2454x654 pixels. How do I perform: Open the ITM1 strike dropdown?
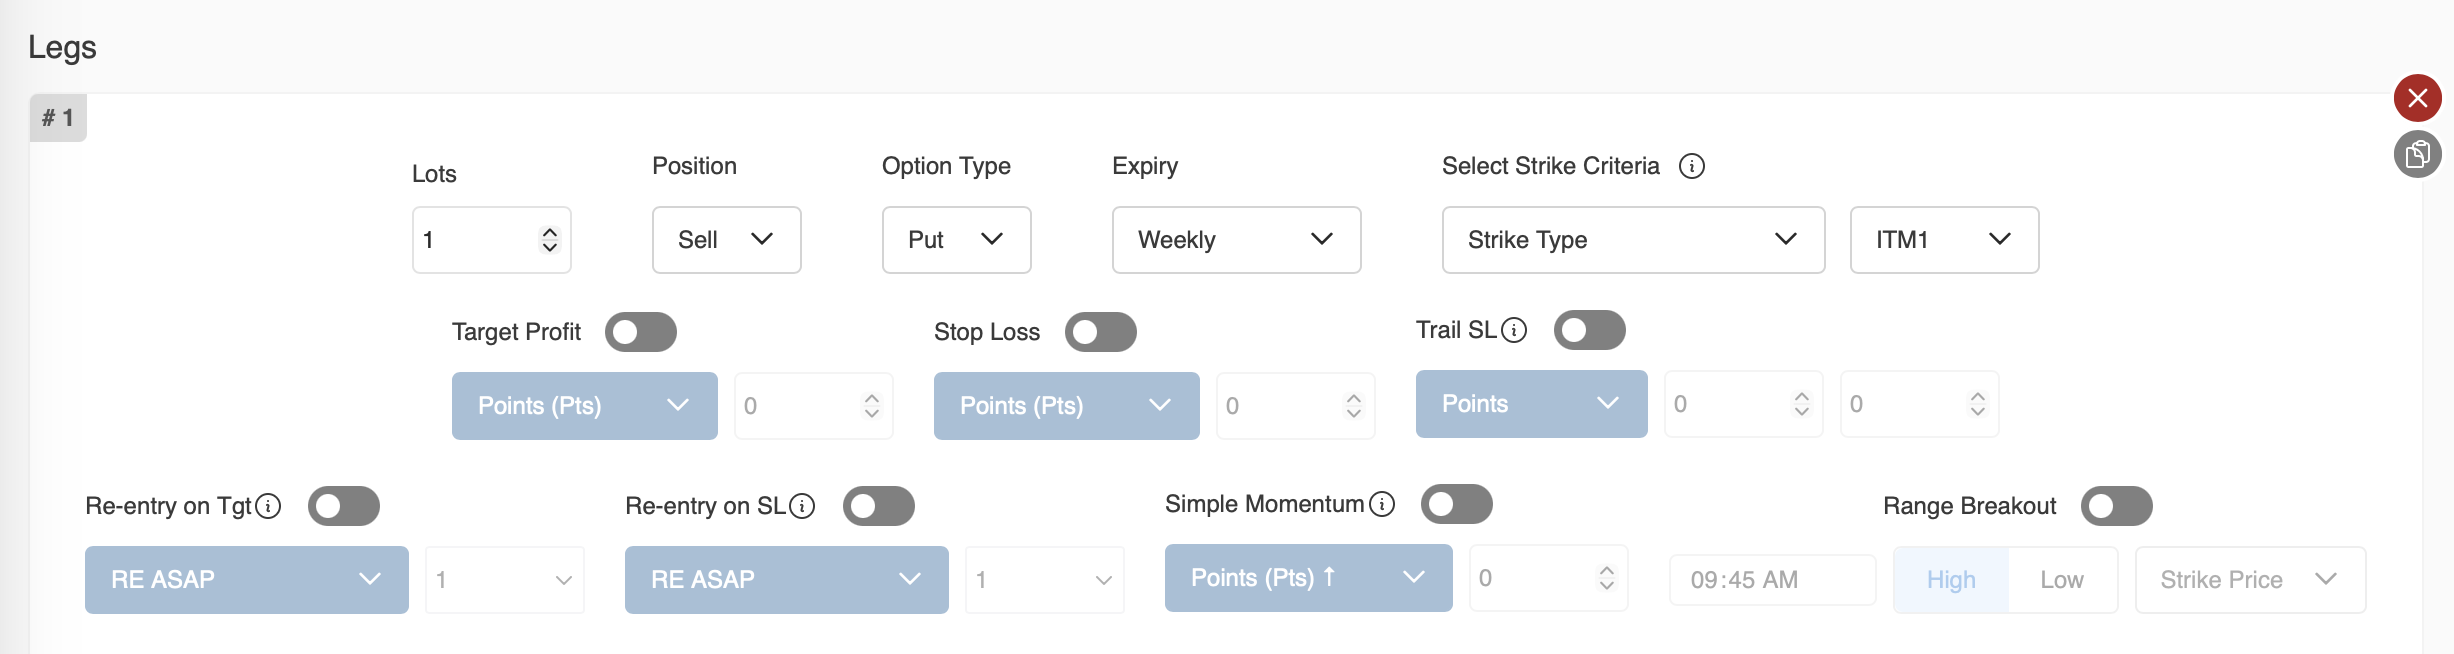(1943, 240)
